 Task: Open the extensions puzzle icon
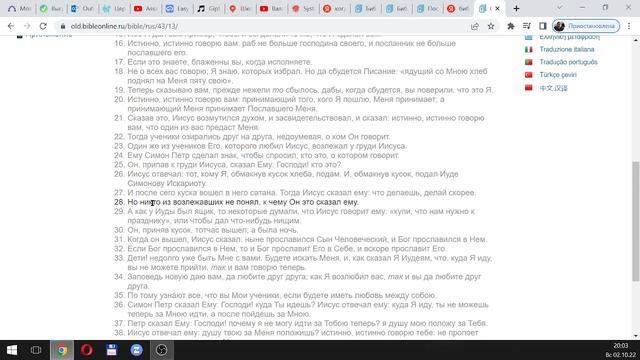(x=511, y=26)
